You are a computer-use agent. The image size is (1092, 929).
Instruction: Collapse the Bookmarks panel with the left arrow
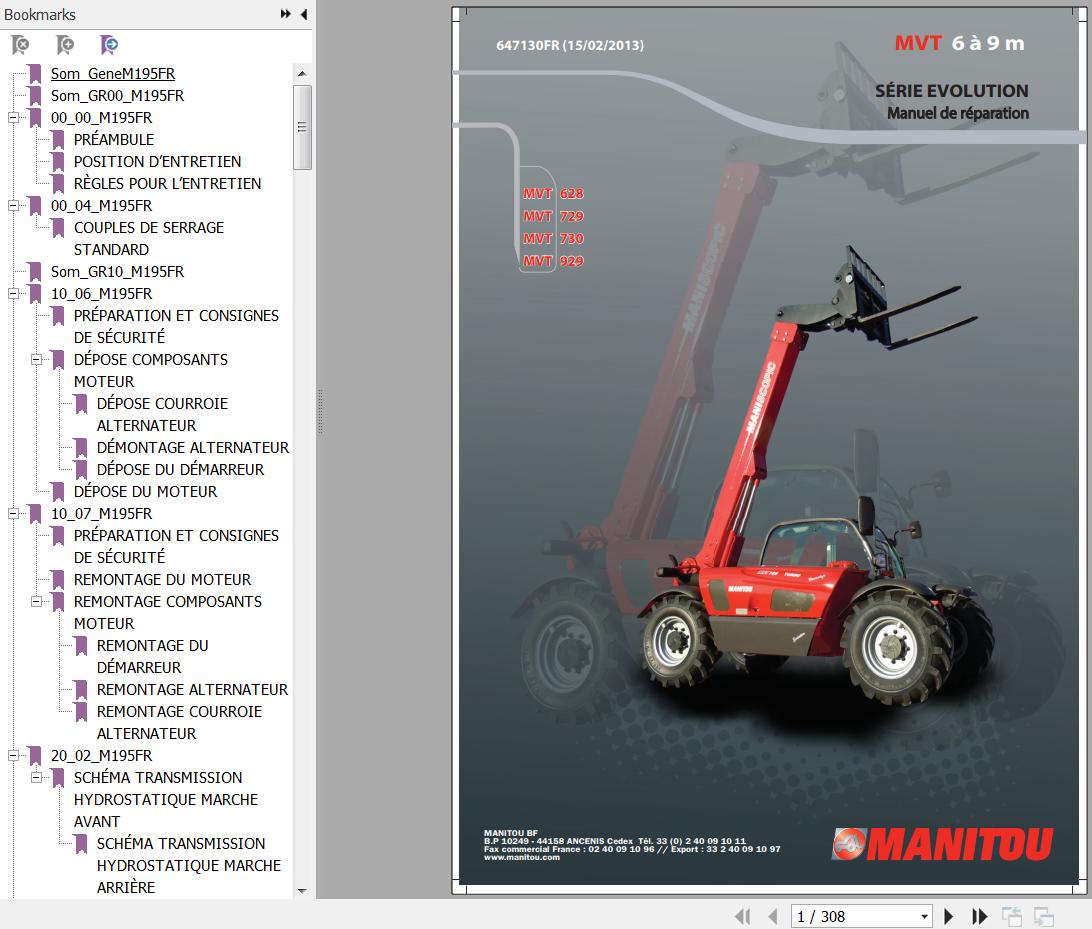point(304,14)
